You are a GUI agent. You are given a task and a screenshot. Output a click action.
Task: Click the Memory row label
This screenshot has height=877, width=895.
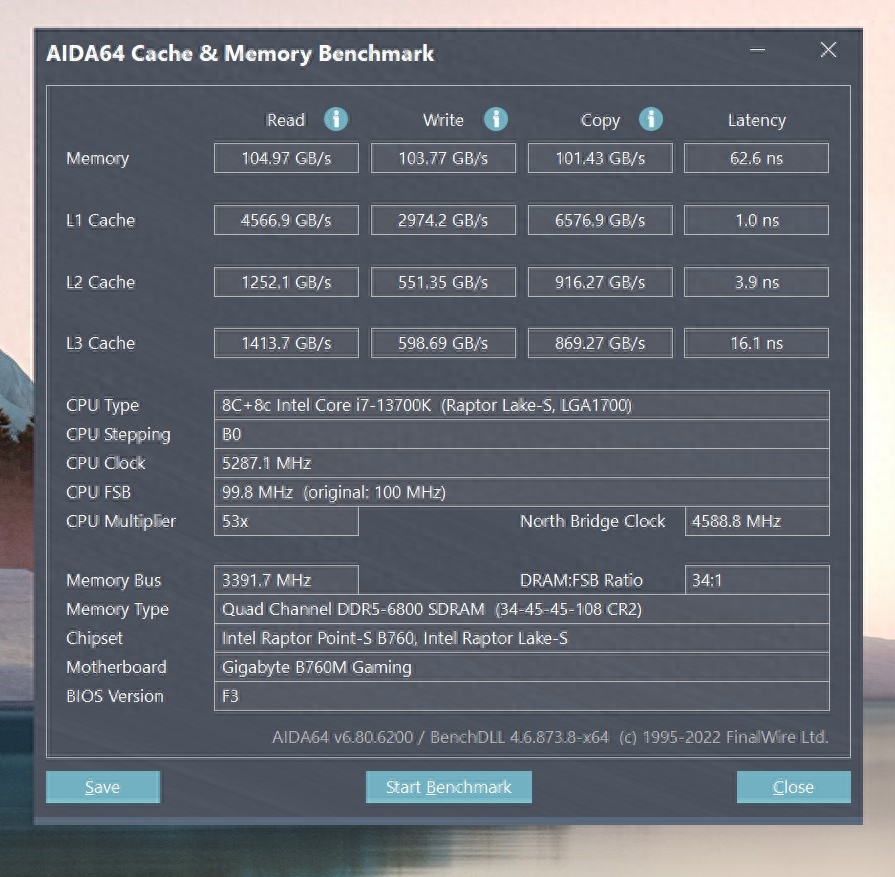[98, 158]
